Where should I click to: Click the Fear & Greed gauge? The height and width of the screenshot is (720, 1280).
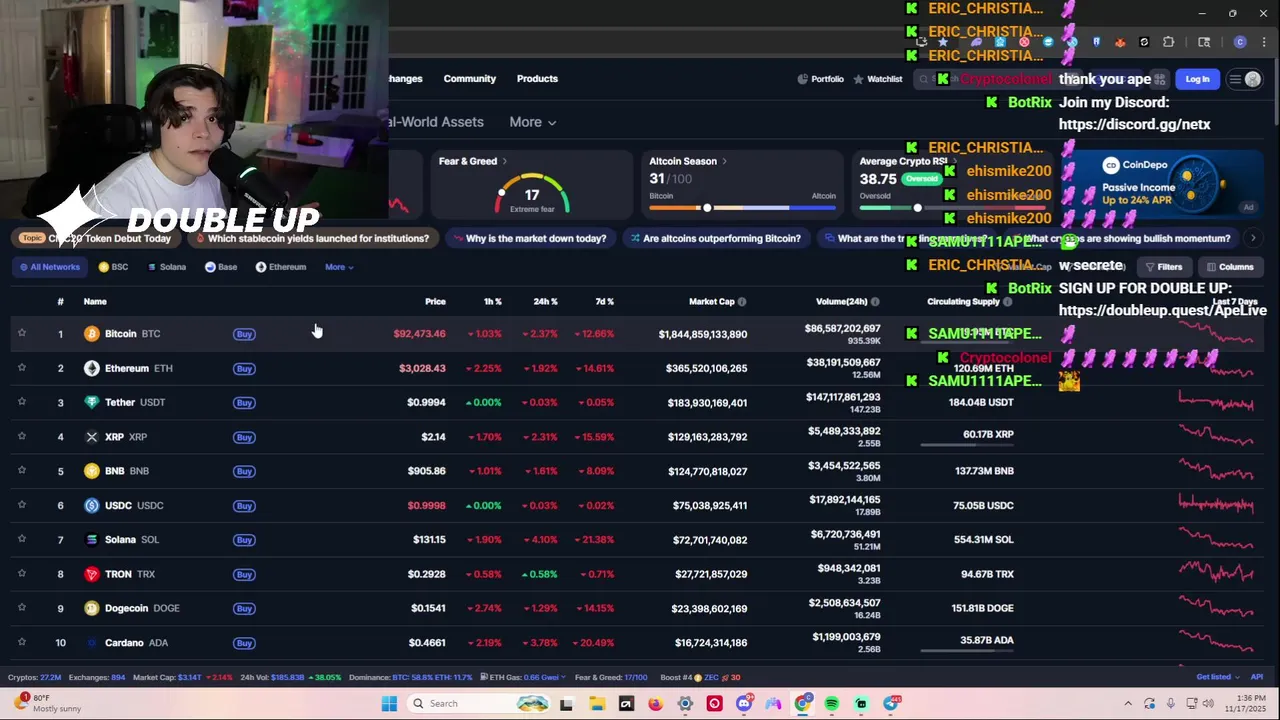(x=532, y=195)
